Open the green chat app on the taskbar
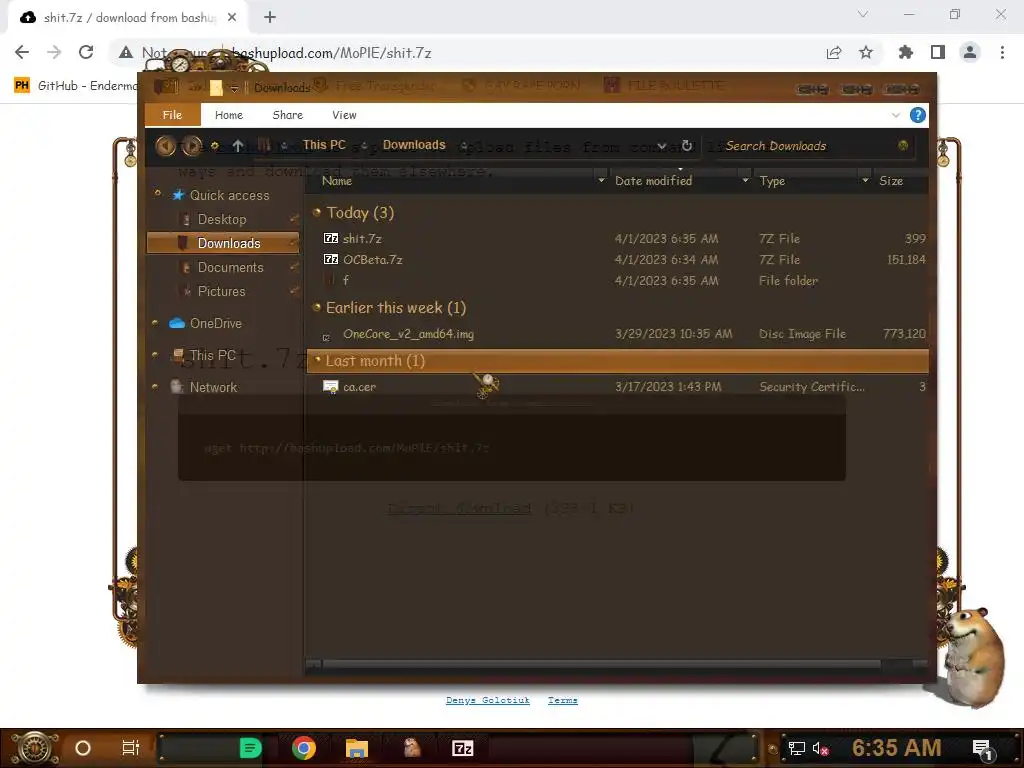Image resolution: width=1024 pixels, height=768 pixels. click(x=250, y=748)
